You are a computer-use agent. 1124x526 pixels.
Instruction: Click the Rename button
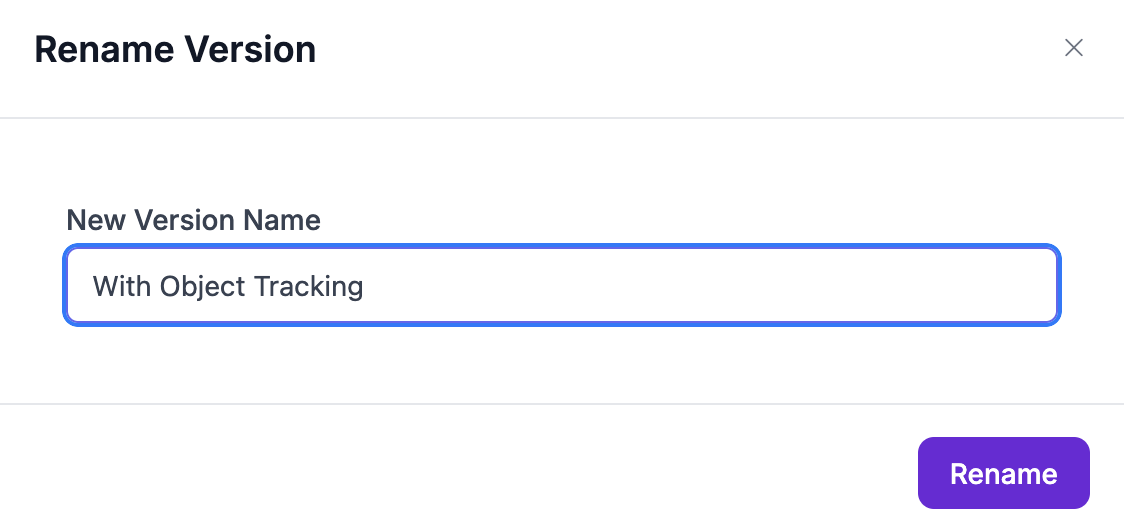[1003, 473]
